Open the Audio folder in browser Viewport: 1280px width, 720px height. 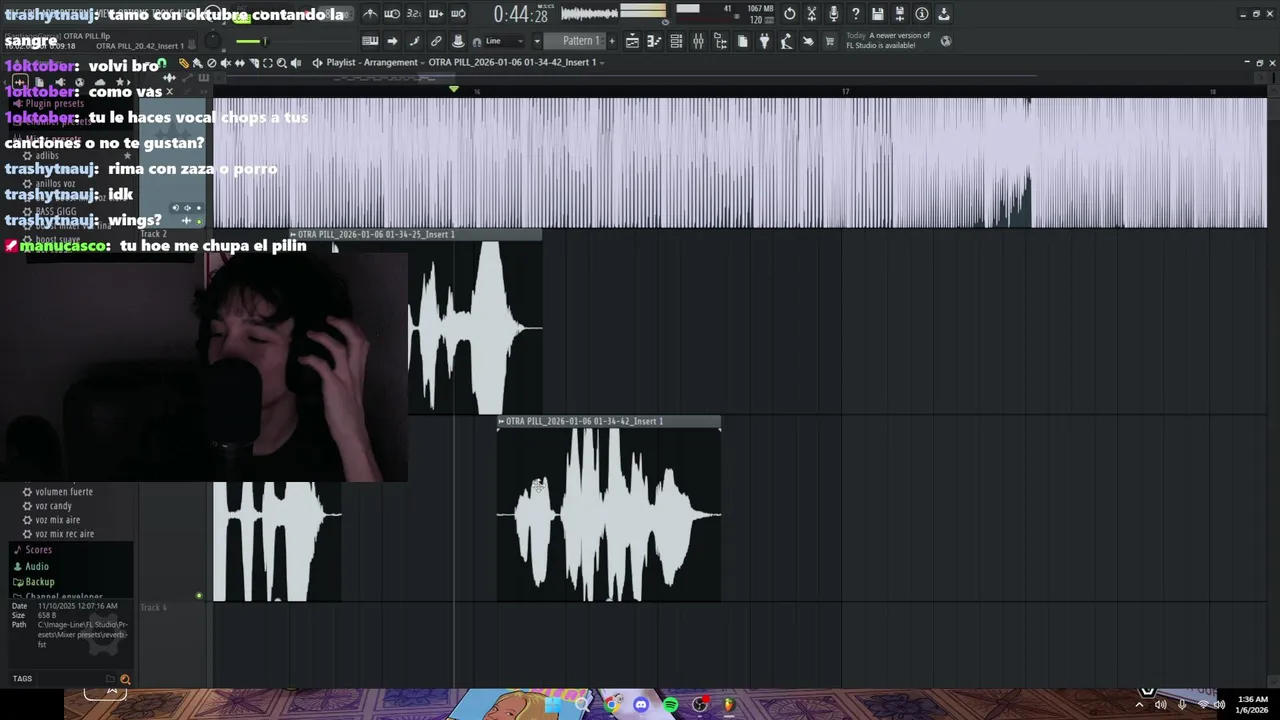[x=36, y=566]
